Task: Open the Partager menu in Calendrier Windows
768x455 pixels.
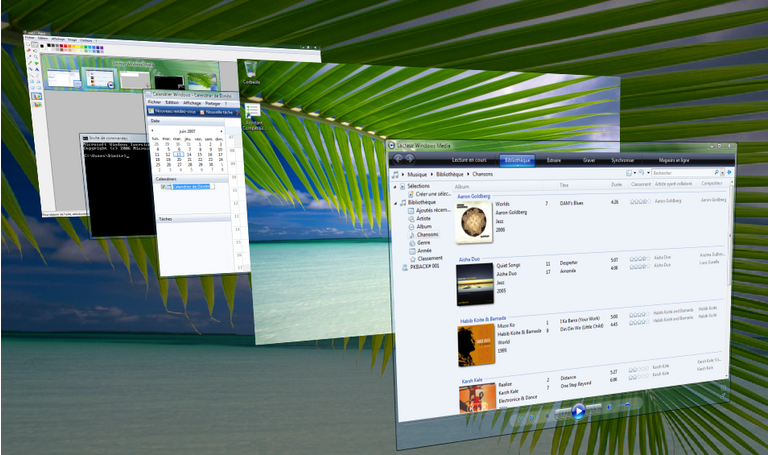Action: pyautogui.click(x=213, y=103)
